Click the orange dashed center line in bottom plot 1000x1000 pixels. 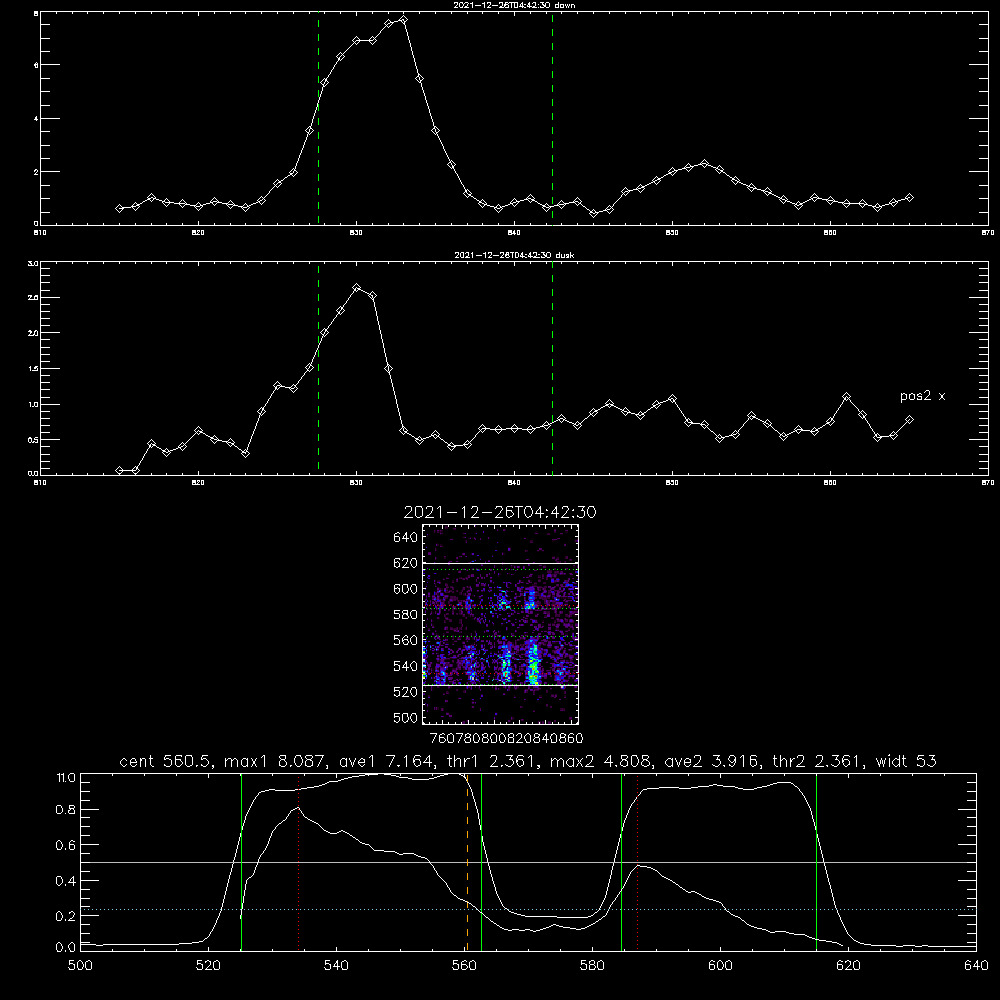(467, 862)
